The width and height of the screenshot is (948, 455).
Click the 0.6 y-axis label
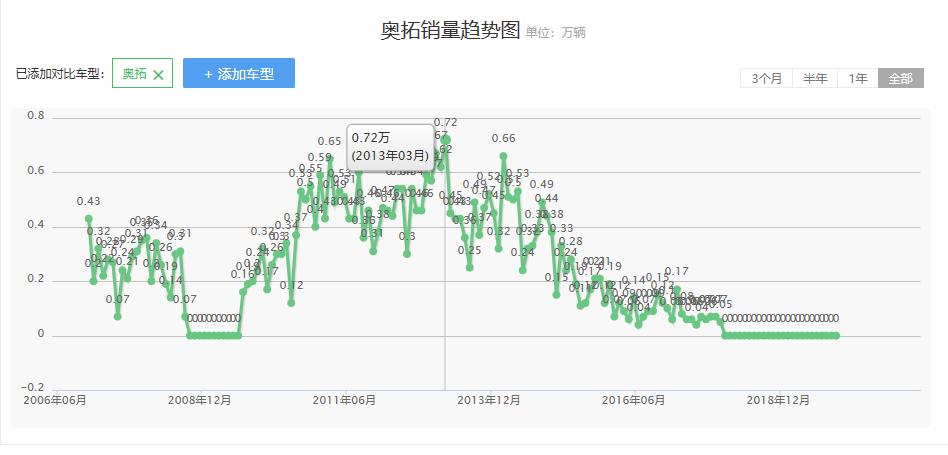(x=36, y=171)
